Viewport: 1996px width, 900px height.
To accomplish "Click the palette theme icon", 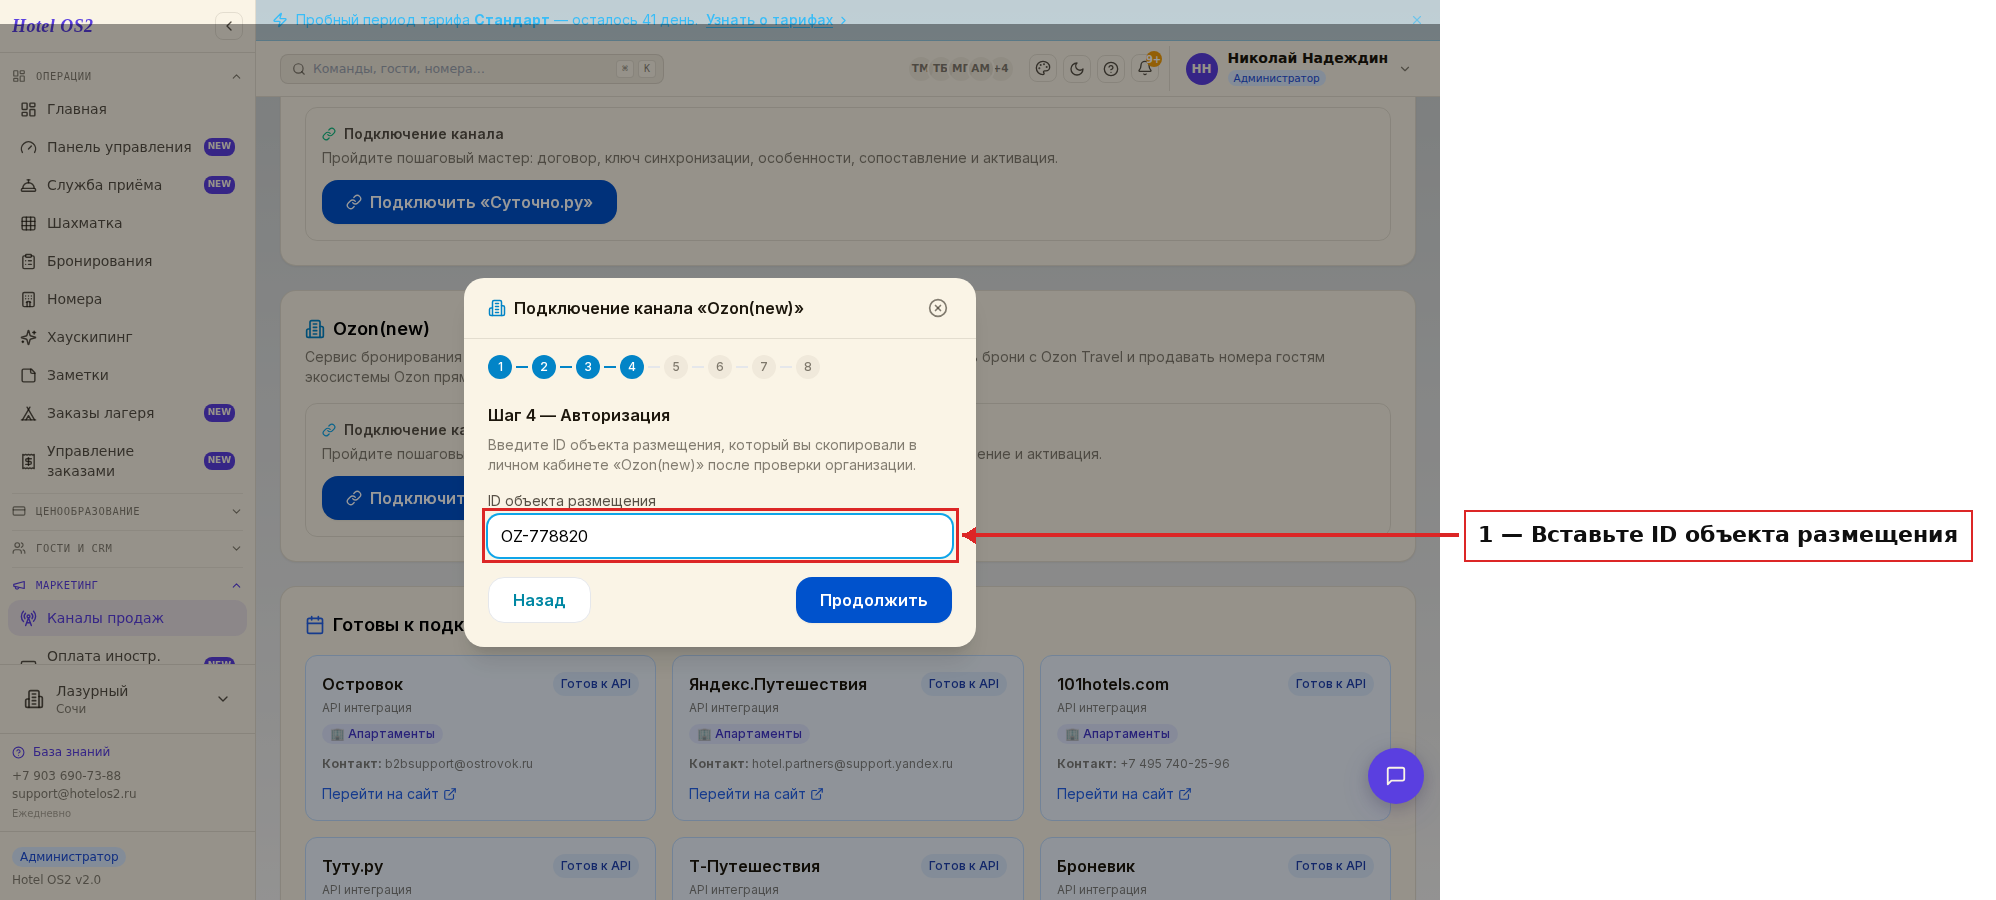I will coord(1043,69).
